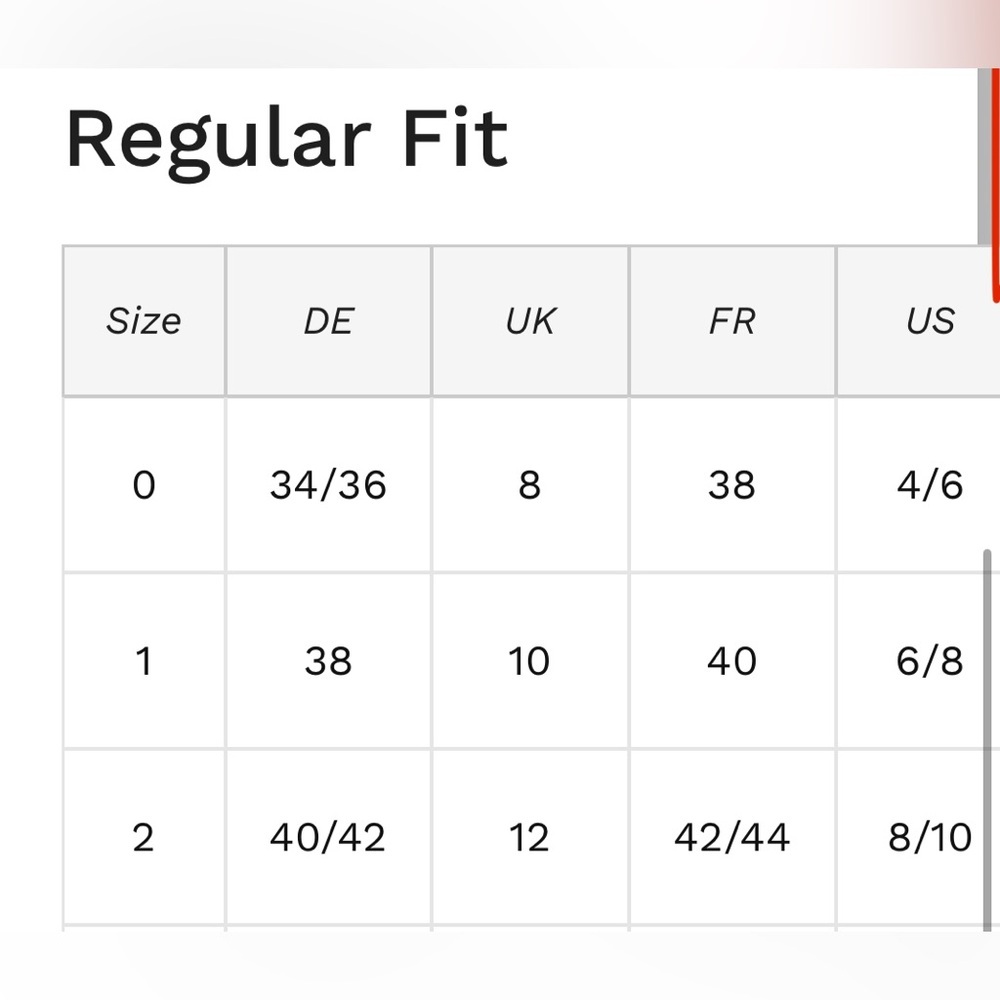Select the US column header
The height and width of the screenshot is (1000, 1000).
(930, 321)
